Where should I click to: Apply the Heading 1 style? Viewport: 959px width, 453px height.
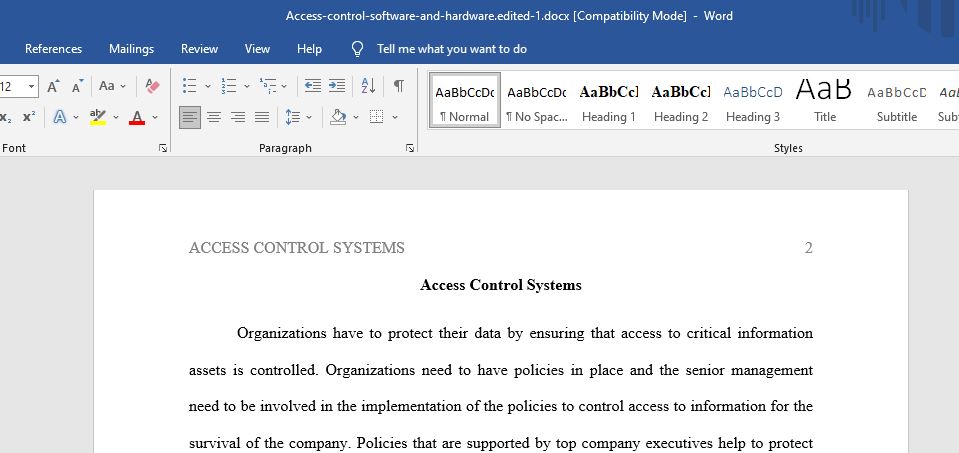coord(609,100)
